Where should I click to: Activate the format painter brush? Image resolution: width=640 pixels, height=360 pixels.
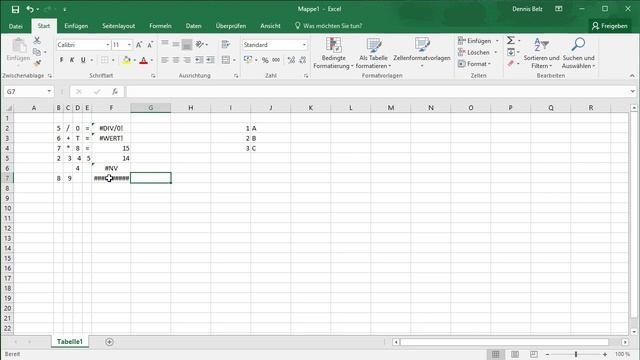[37, 63]
